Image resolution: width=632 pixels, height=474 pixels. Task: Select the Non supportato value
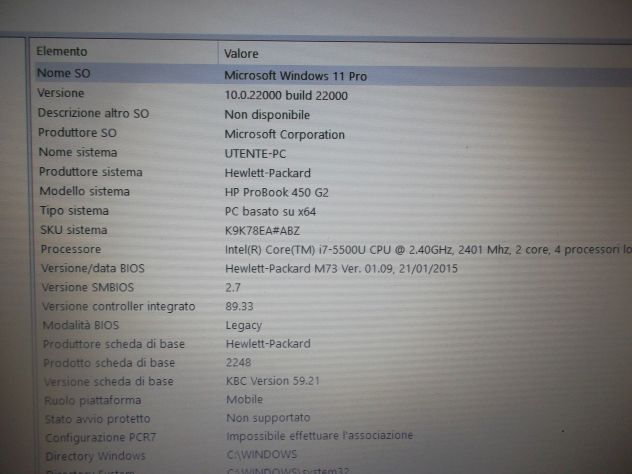coord(268,418)
